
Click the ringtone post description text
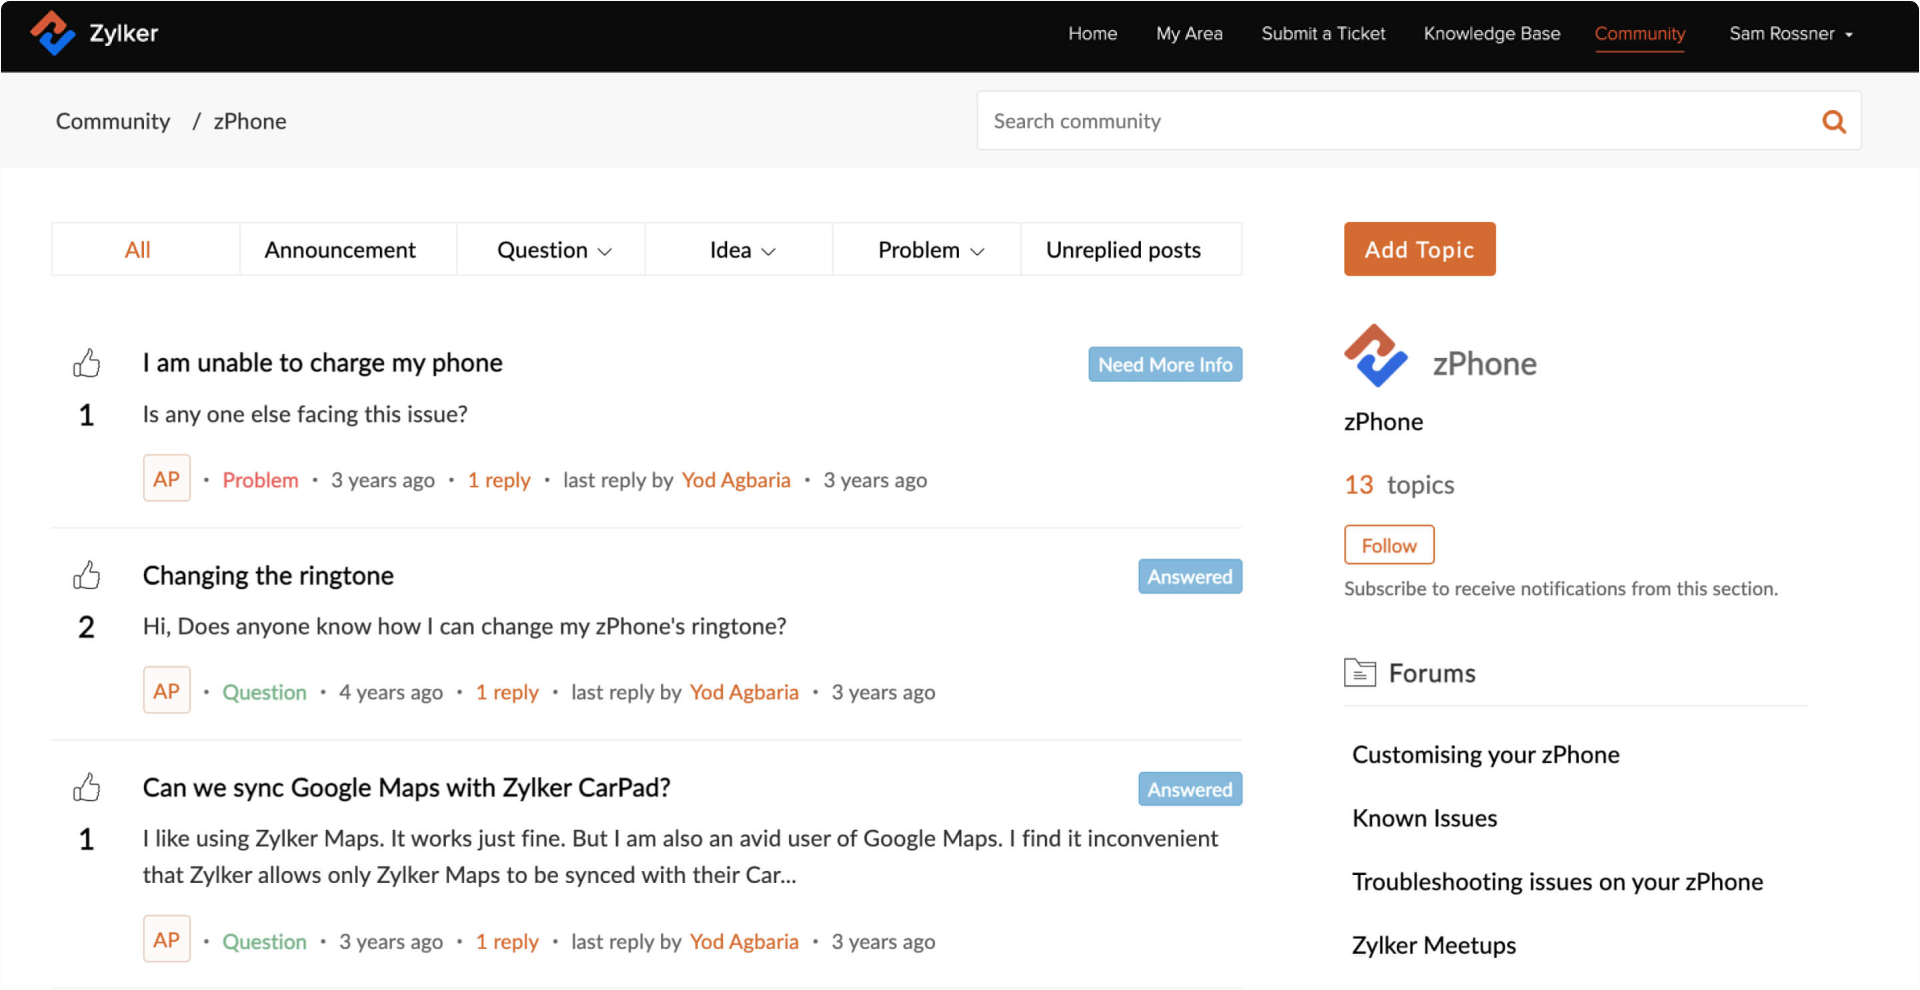coord(464,626)
